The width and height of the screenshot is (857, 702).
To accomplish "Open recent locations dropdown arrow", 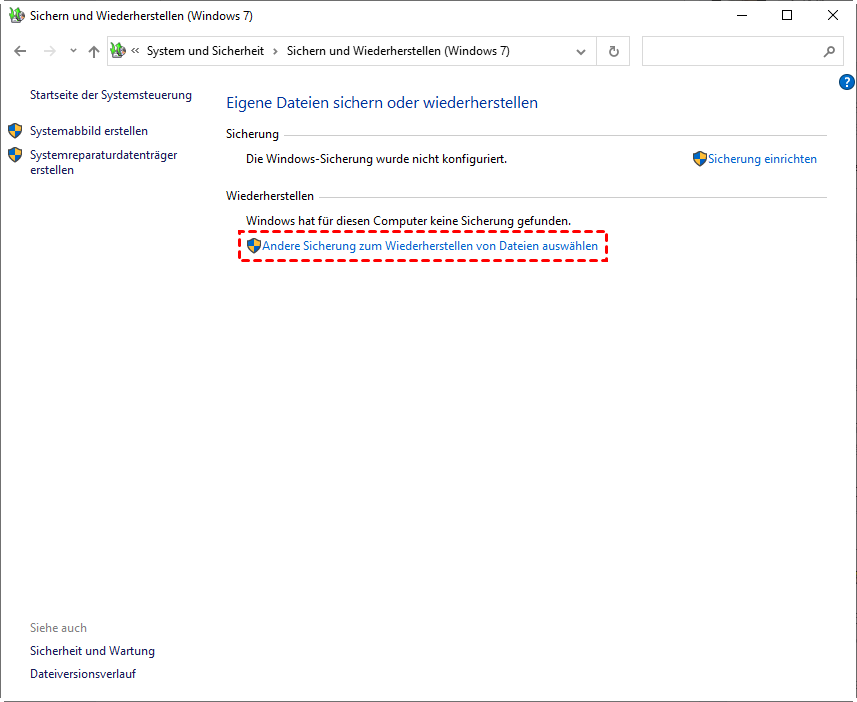I will click(x=73, y=51).
